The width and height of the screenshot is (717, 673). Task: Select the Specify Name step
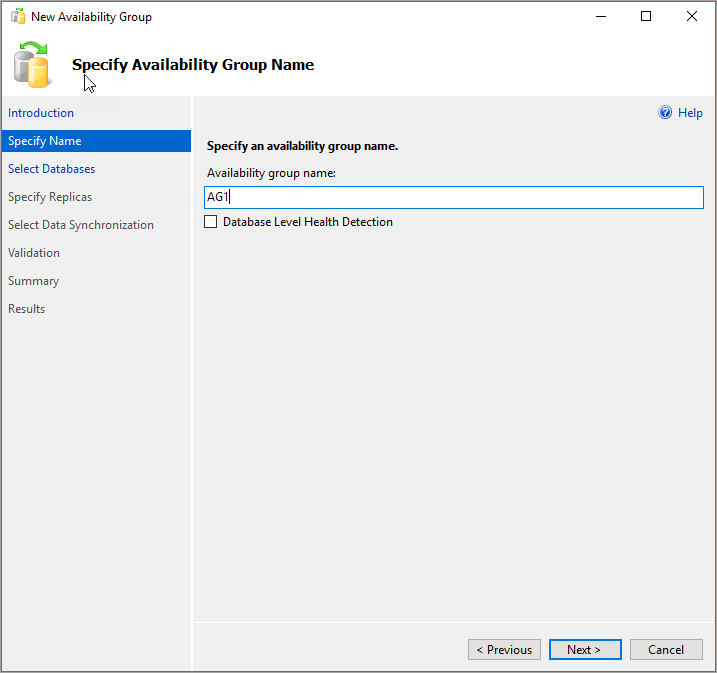coord(96,141)
